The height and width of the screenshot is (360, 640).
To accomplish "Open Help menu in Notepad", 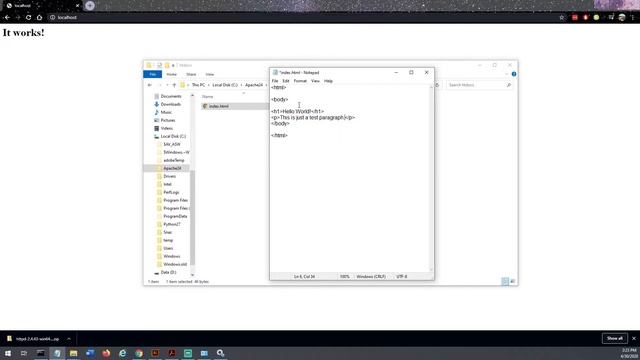I will [x=328, y=81].
